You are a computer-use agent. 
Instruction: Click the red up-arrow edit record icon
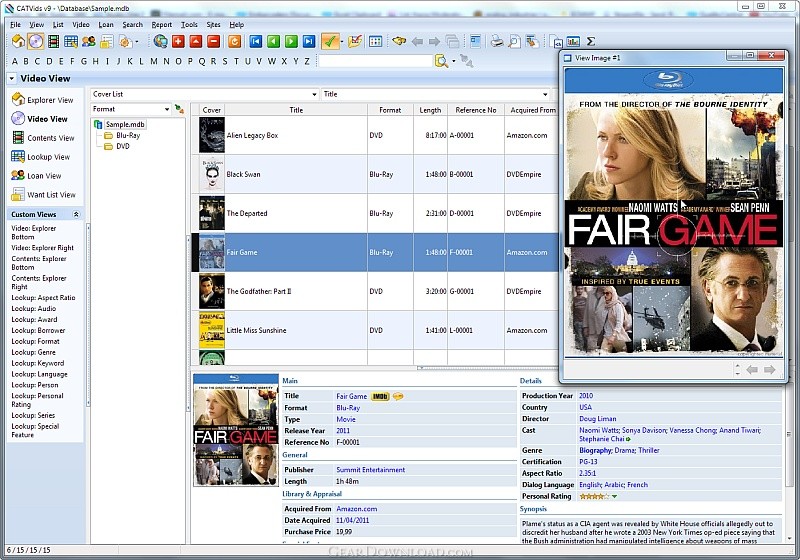[196, 41]
